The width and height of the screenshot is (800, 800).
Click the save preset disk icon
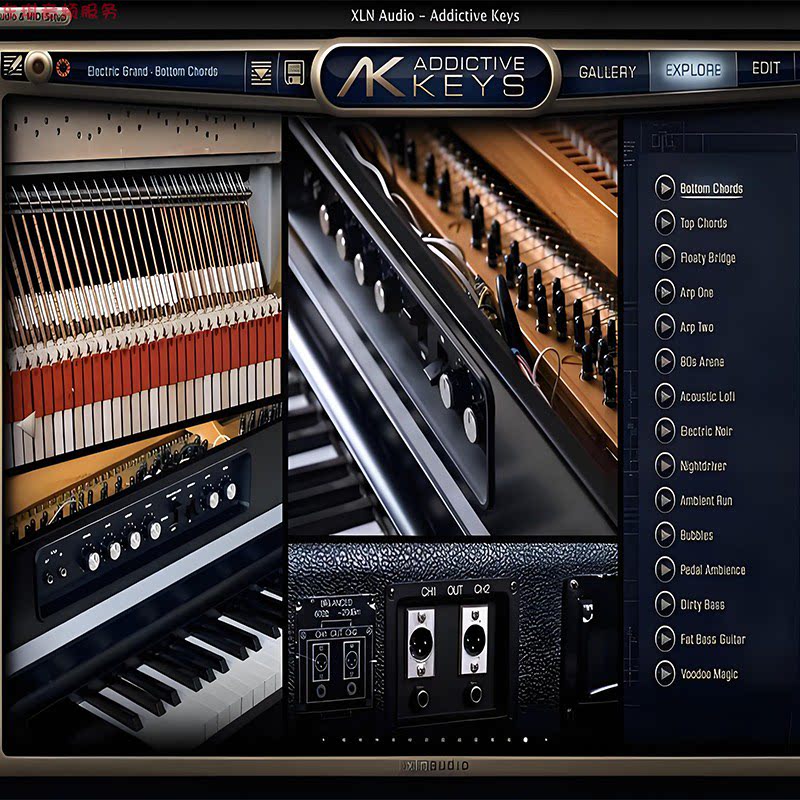(x=294, y=72)
